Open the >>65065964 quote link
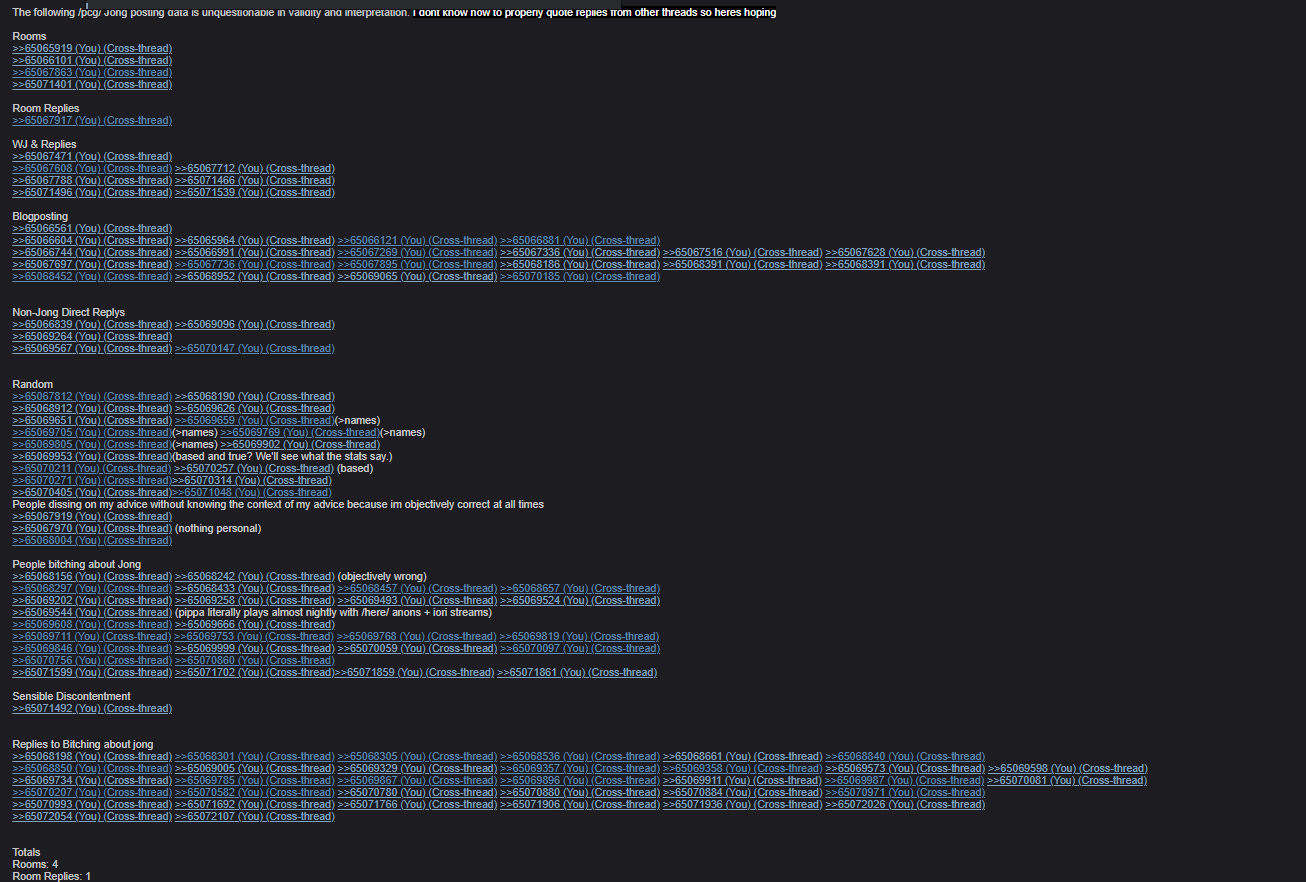This screenshot has height=882, width=1306. [x=255, y=240]
